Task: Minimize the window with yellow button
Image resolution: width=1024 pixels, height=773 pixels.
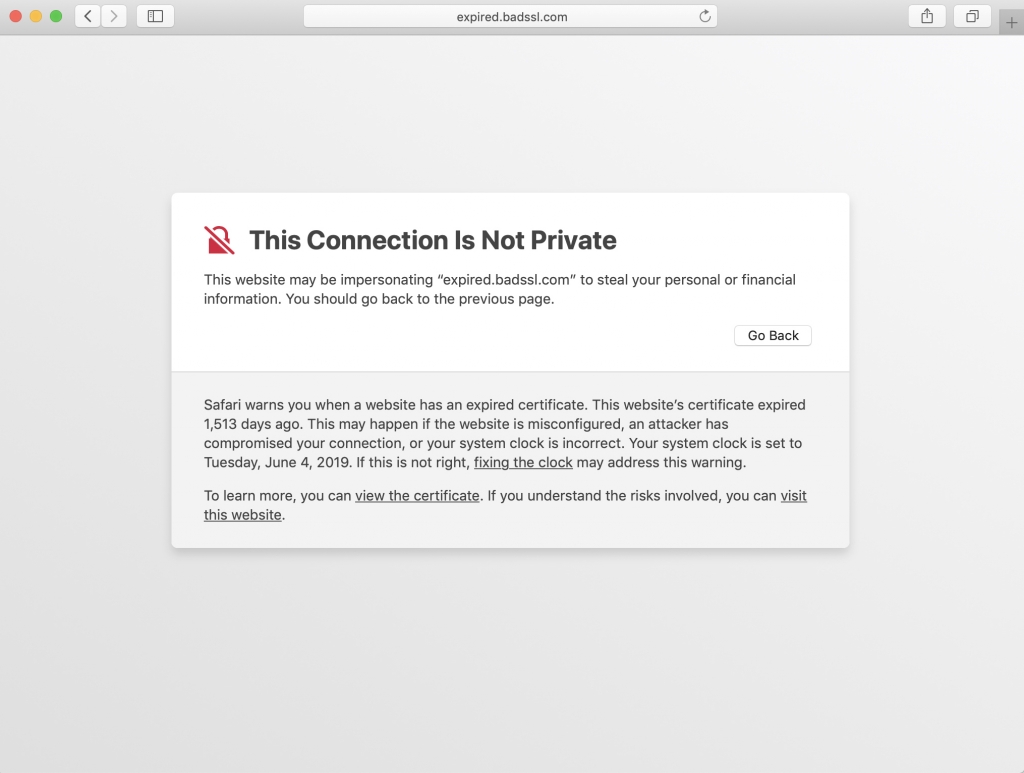Action: pyautogui.click(x=36, y=16)
